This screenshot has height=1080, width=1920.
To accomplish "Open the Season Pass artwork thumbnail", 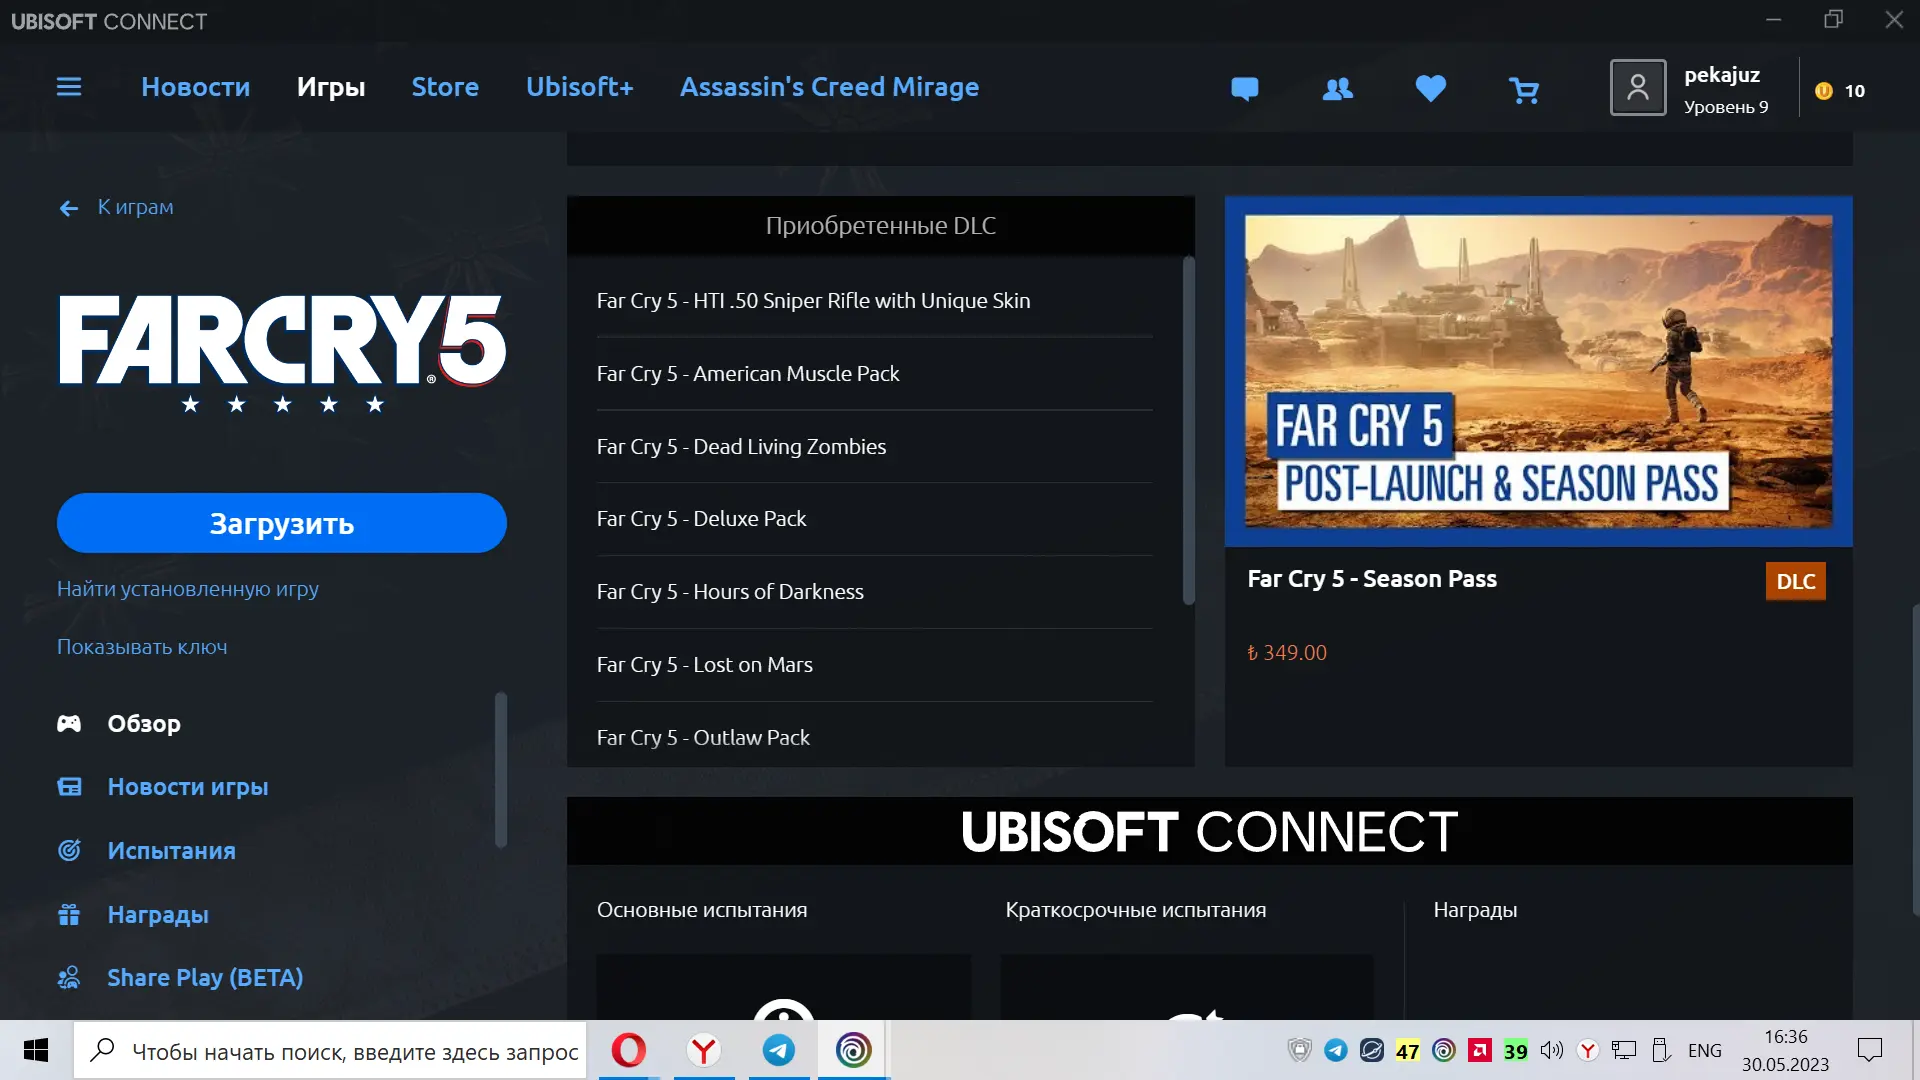I will [1538, 371].
